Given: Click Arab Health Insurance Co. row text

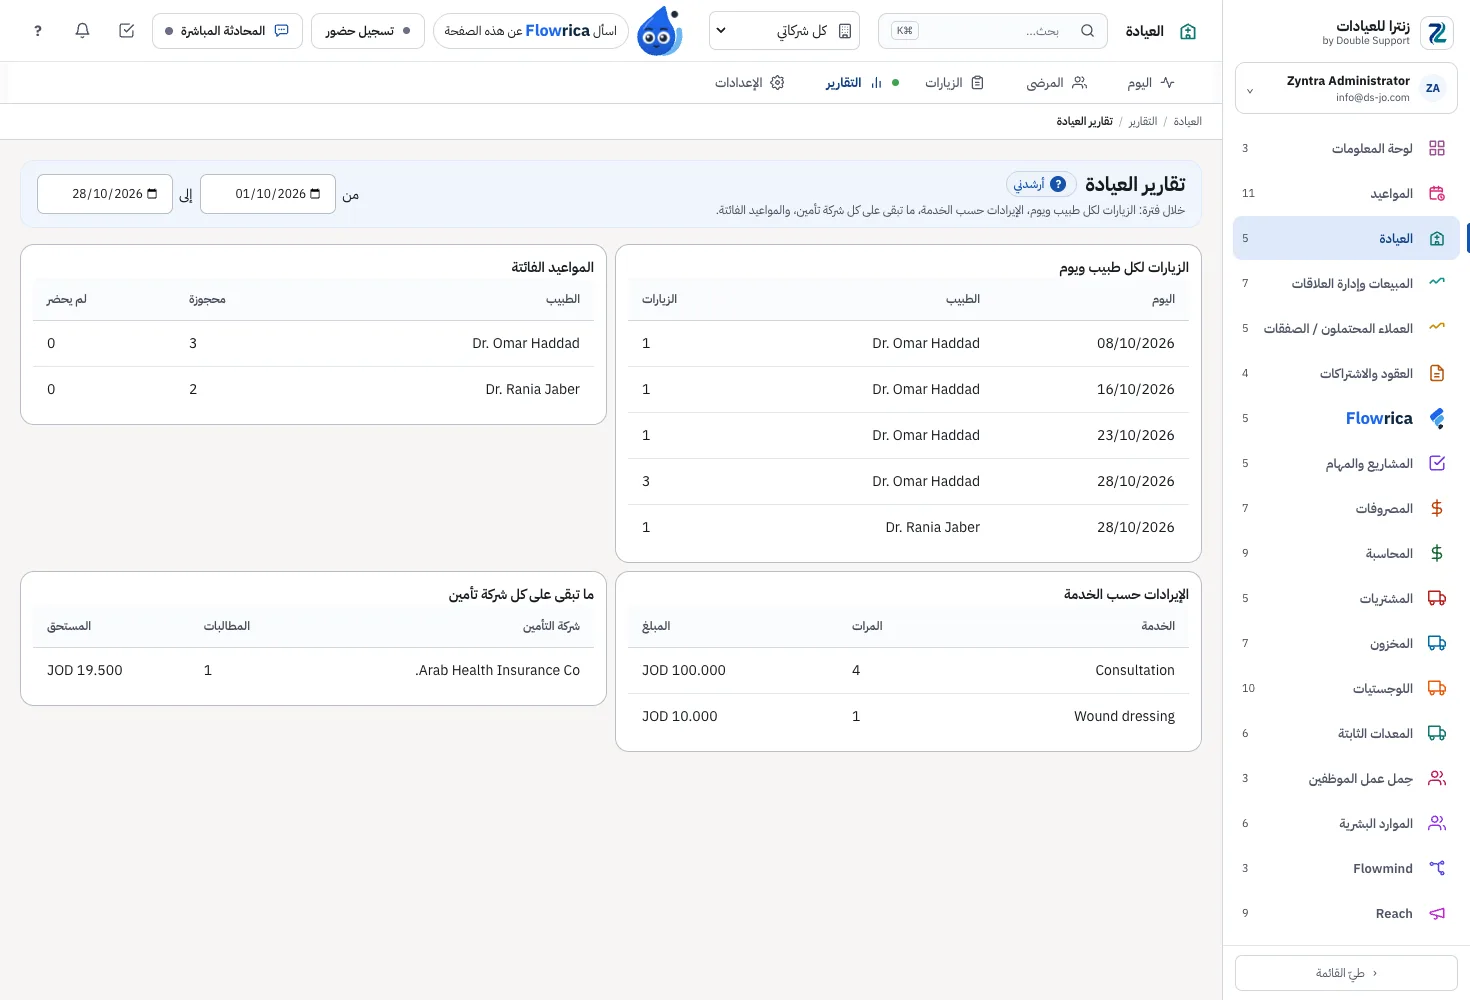Looking at the screenshot, I should coord(498,670).
